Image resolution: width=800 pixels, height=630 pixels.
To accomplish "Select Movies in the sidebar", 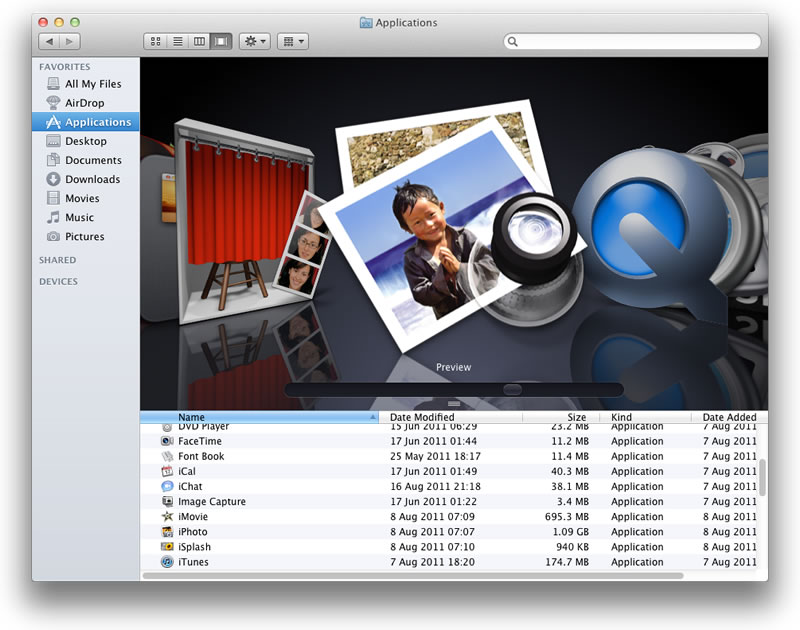I will pos(82,198).
